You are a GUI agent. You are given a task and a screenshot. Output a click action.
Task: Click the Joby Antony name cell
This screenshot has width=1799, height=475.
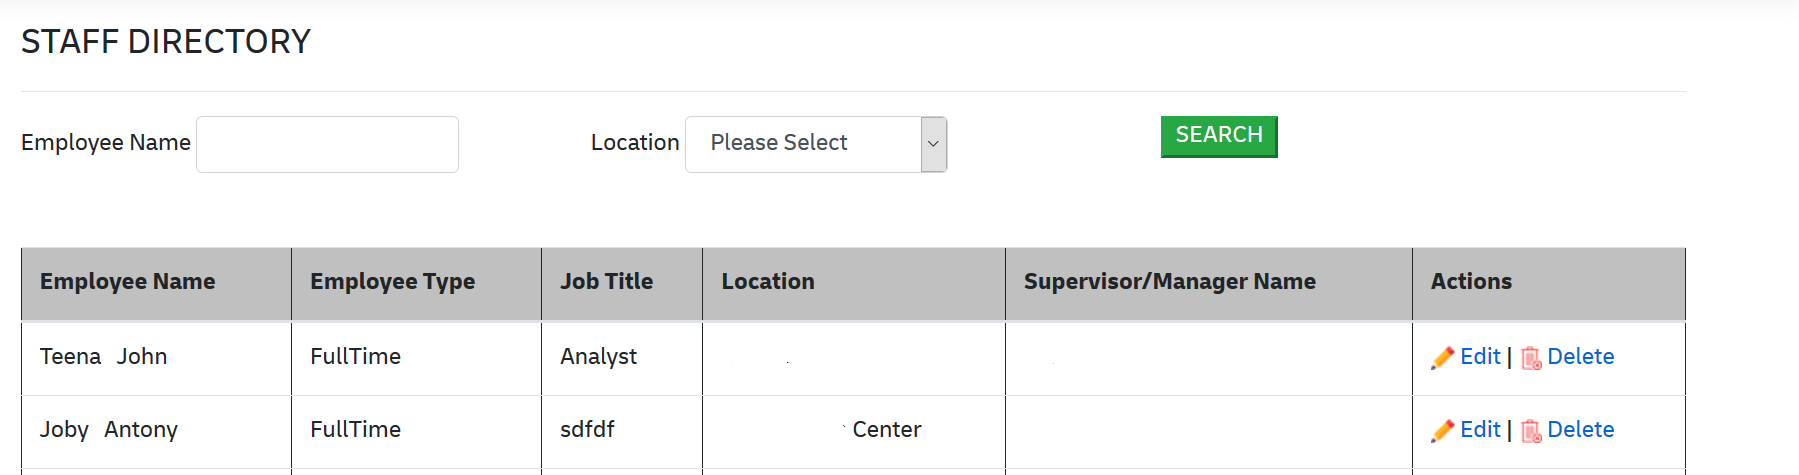[x=109, y=430]
